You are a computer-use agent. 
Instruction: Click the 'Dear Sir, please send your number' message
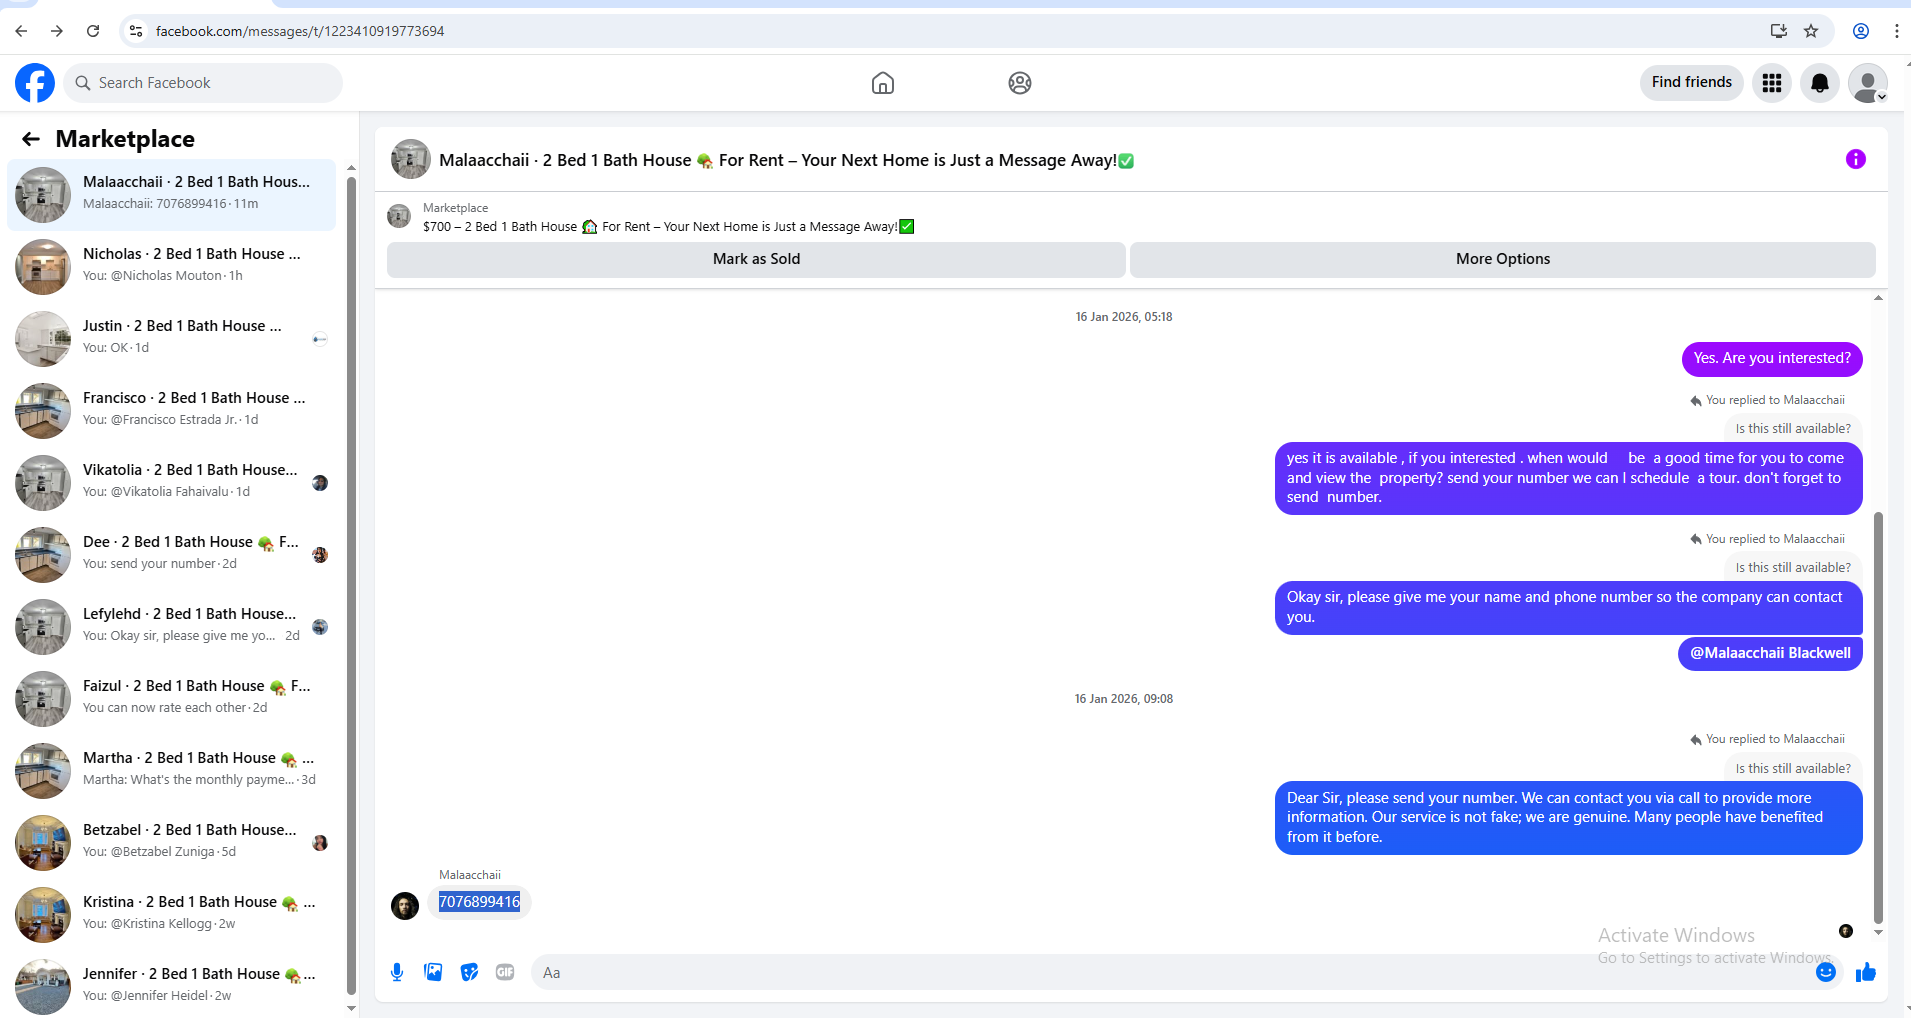click(1568, 818)
